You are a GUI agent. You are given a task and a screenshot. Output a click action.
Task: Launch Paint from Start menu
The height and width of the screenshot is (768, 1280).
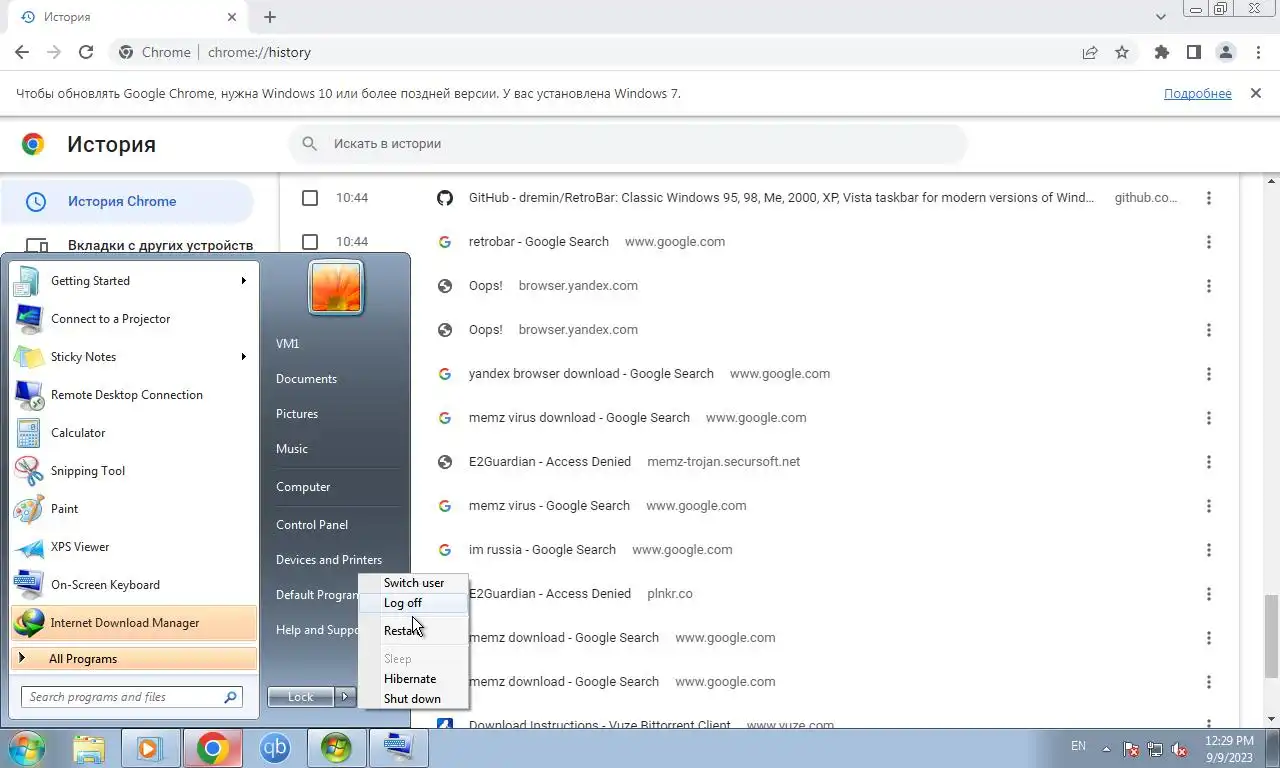(x=134, y=509)
